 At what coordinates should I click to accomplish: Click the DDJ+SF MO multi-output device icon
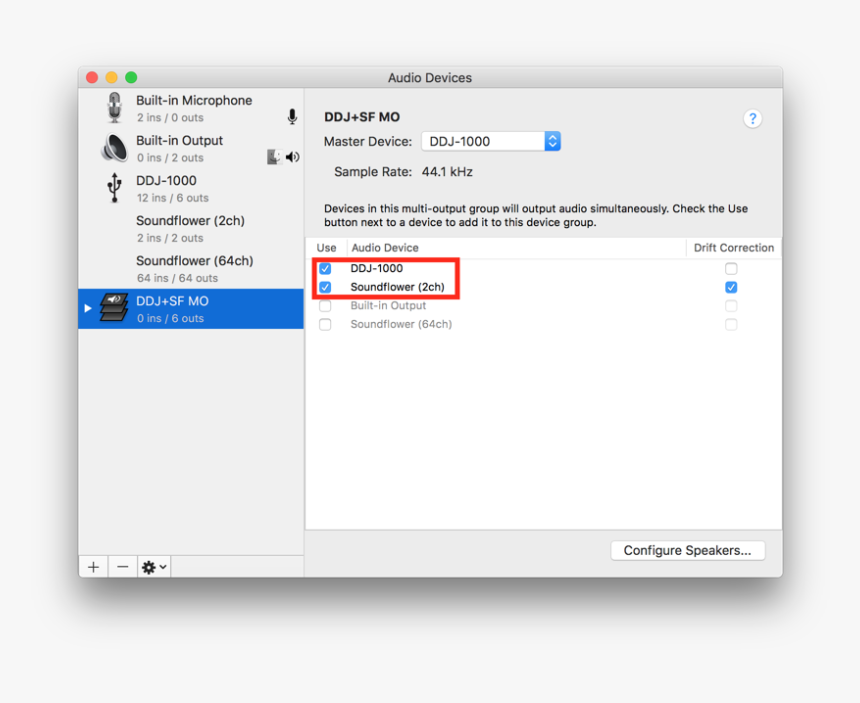[x=114, y=308]
